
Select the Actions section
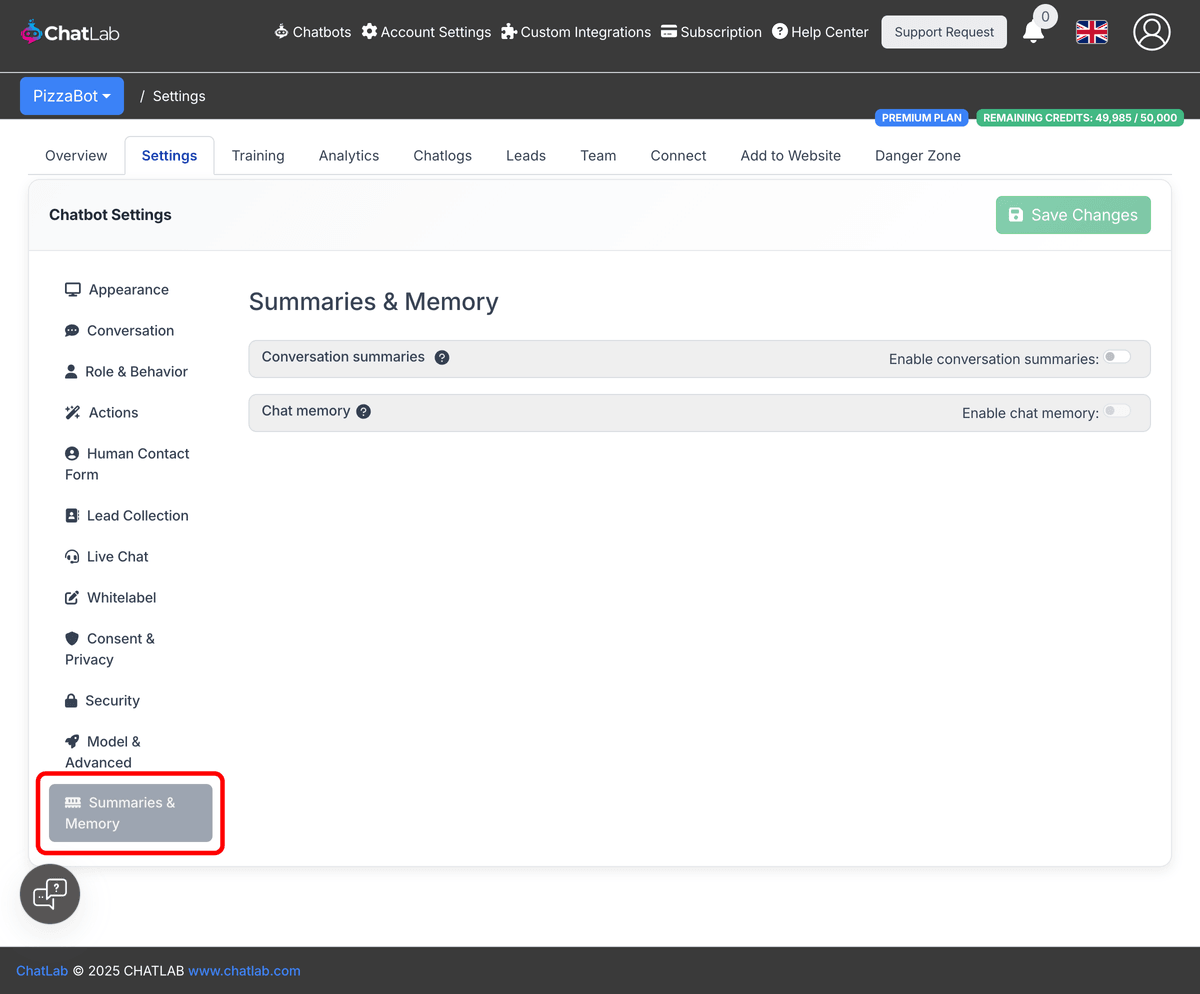[112, 412]
